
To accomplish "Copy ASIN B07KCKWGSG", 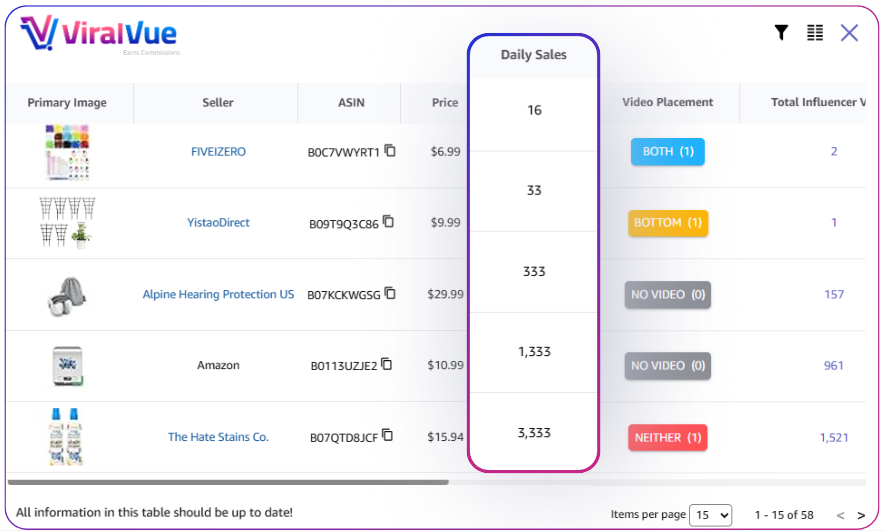I will click(390, 293).
